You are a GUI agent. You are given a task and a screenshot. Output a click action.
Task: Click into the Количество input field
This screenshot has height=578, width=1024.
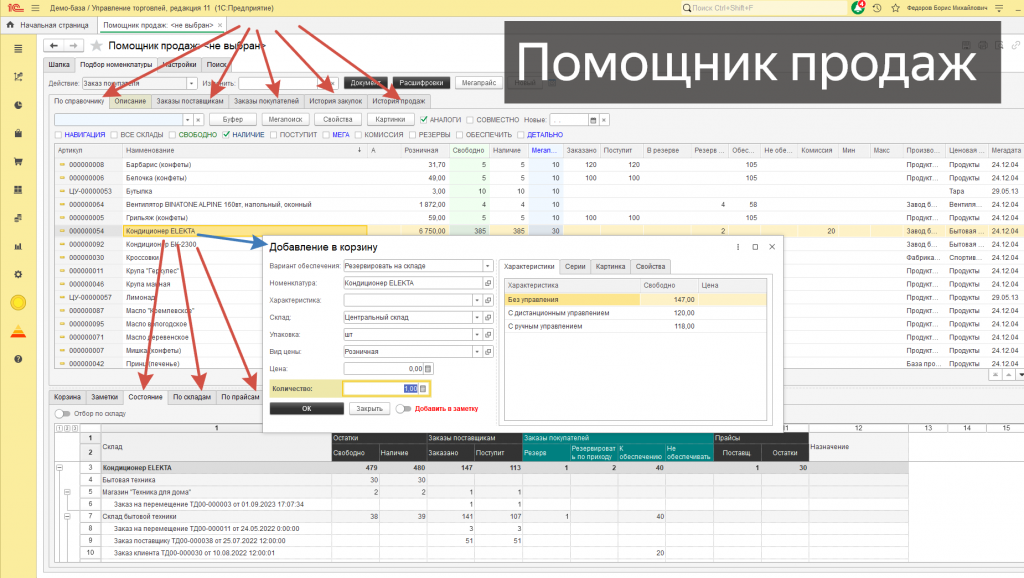[381, 389]
